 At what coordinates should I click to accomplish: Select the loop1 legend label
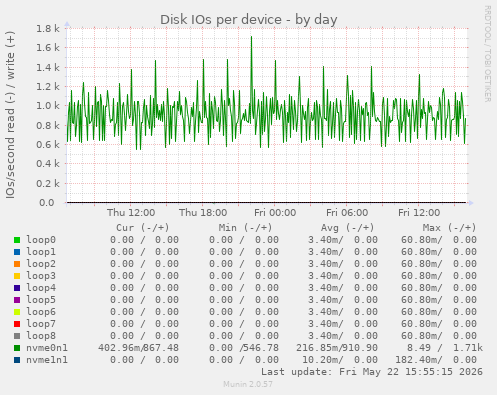tap(41, 252)
